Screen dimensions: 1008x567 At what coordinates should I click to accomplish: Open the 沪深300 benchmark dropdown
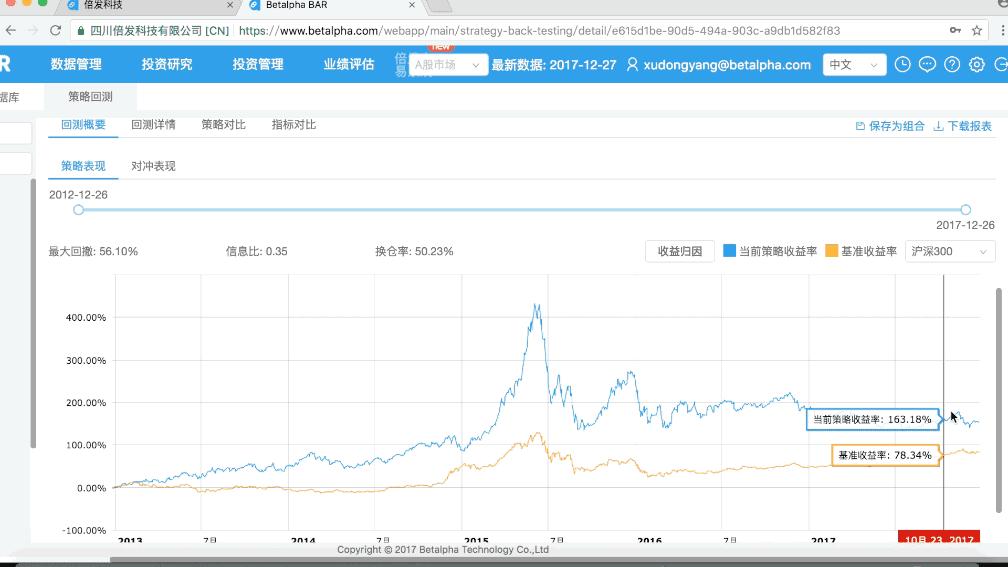[x=950, y=251]
